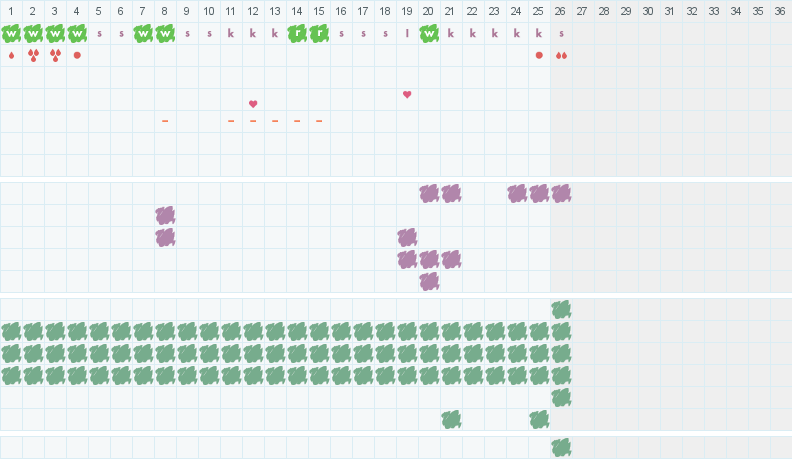
Task: Select the red dot on day 4
Action: 77,55
